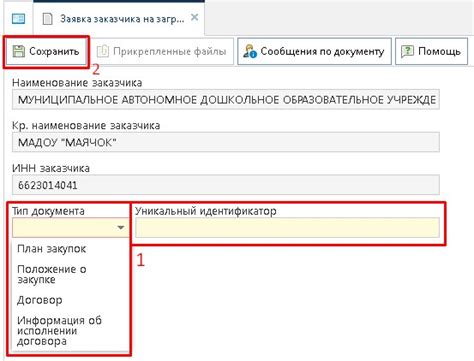Click the Помощь button

tap(431, 51)
